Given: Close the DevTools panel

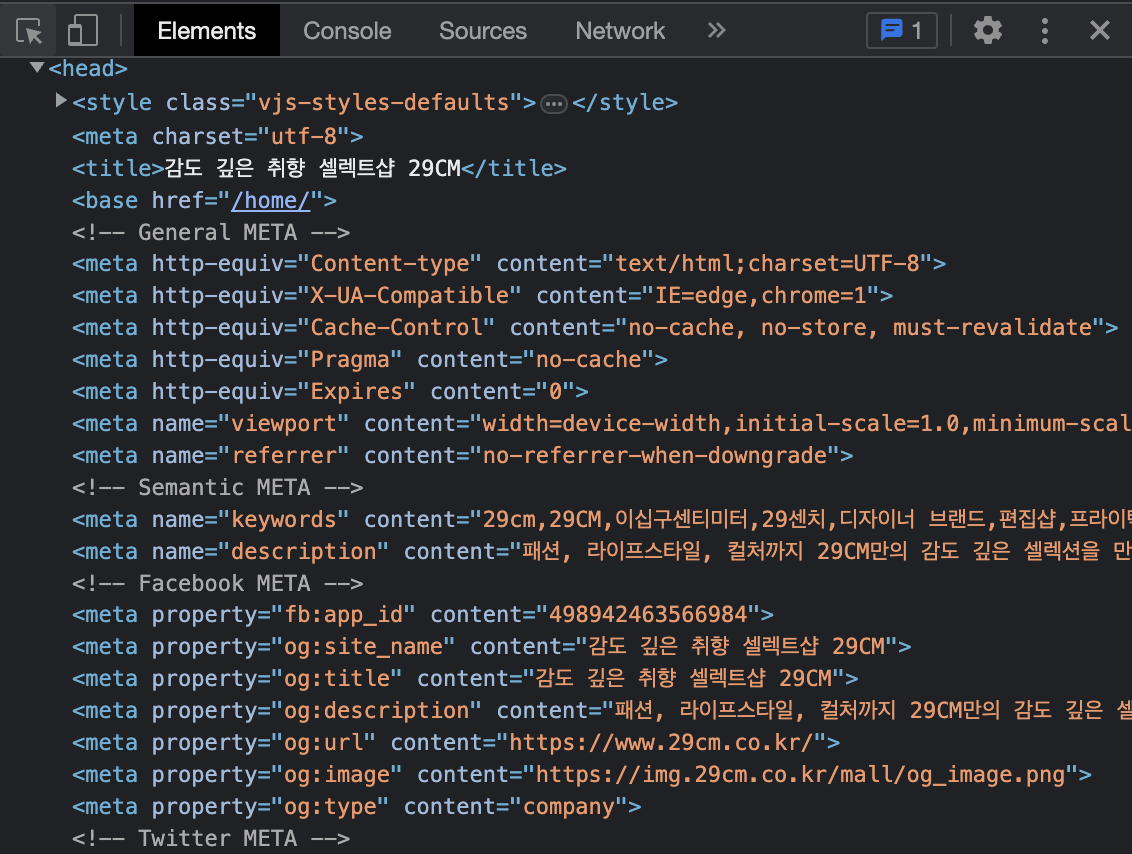Looking at the screenshot, I should coord(1100,30).
